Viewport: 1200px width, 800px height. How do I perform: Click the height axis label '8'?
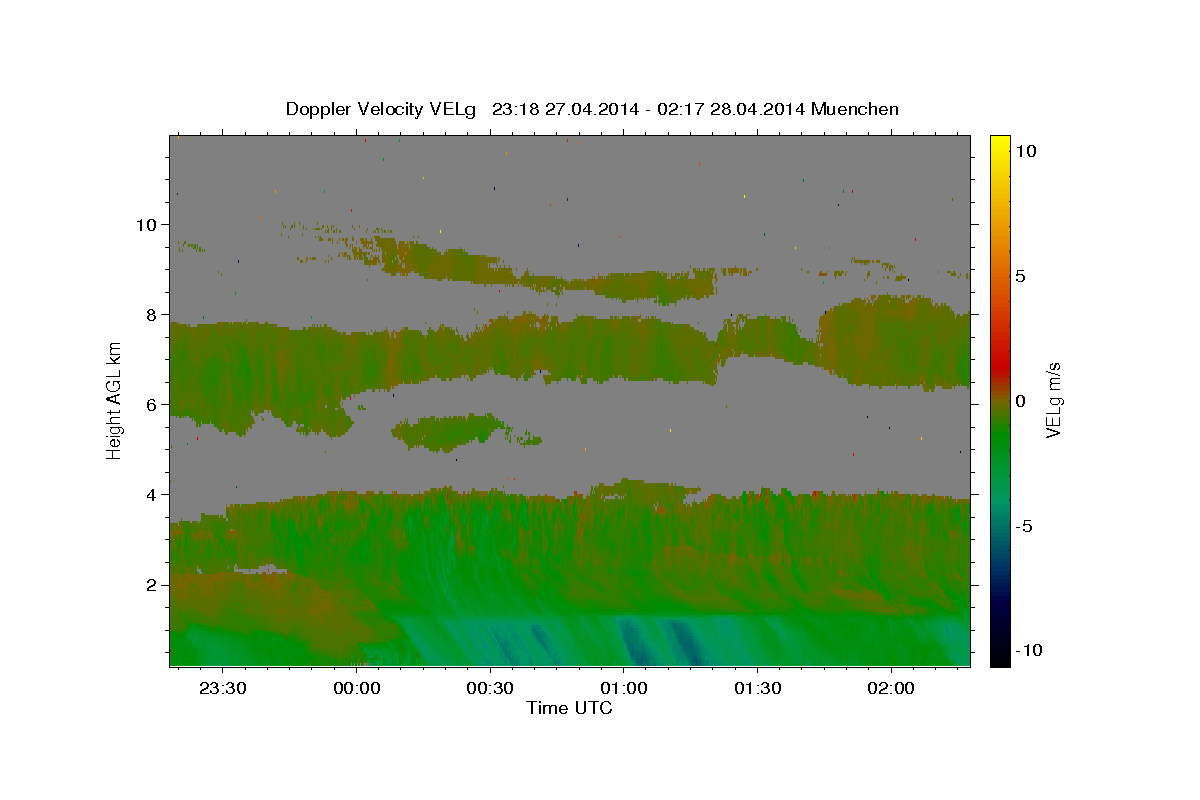coord(151,314)
